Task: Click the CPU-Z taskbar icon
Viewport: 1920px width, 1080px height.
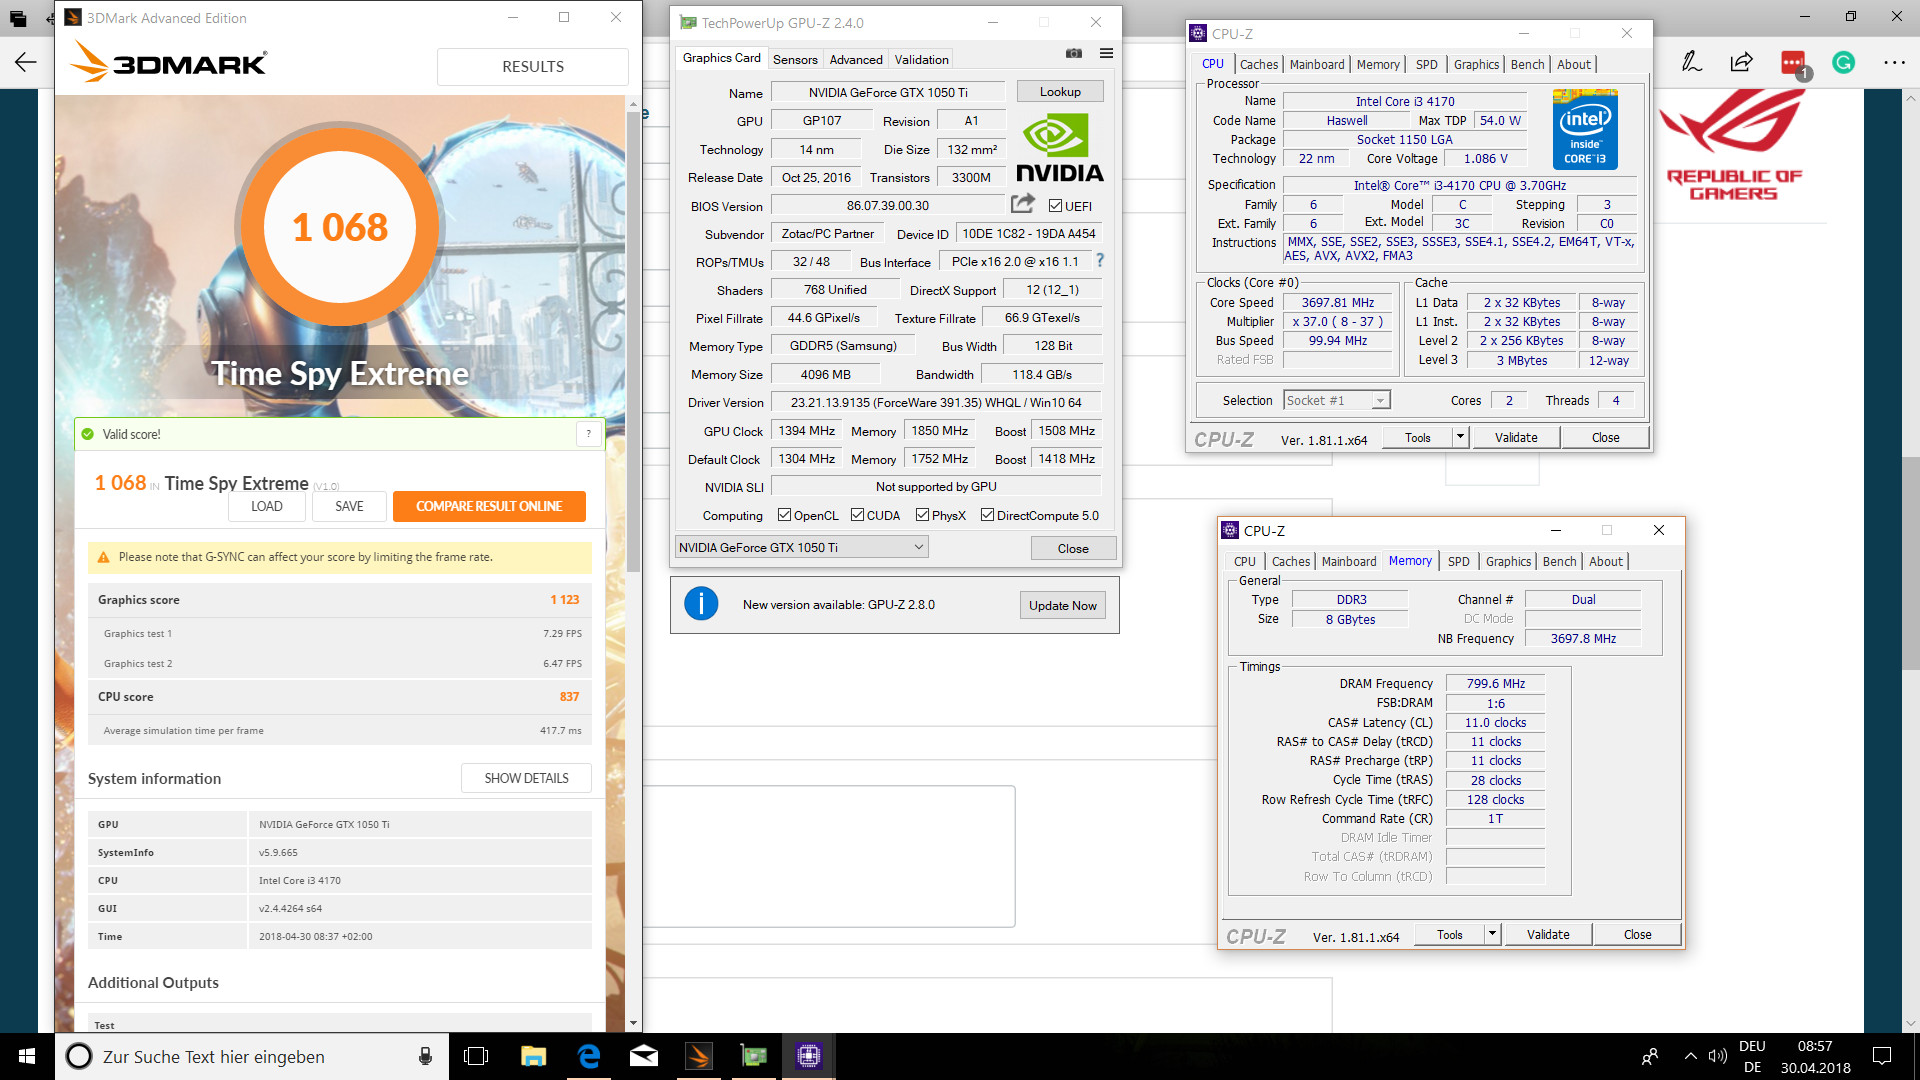Action: [x=808, y=1056]
